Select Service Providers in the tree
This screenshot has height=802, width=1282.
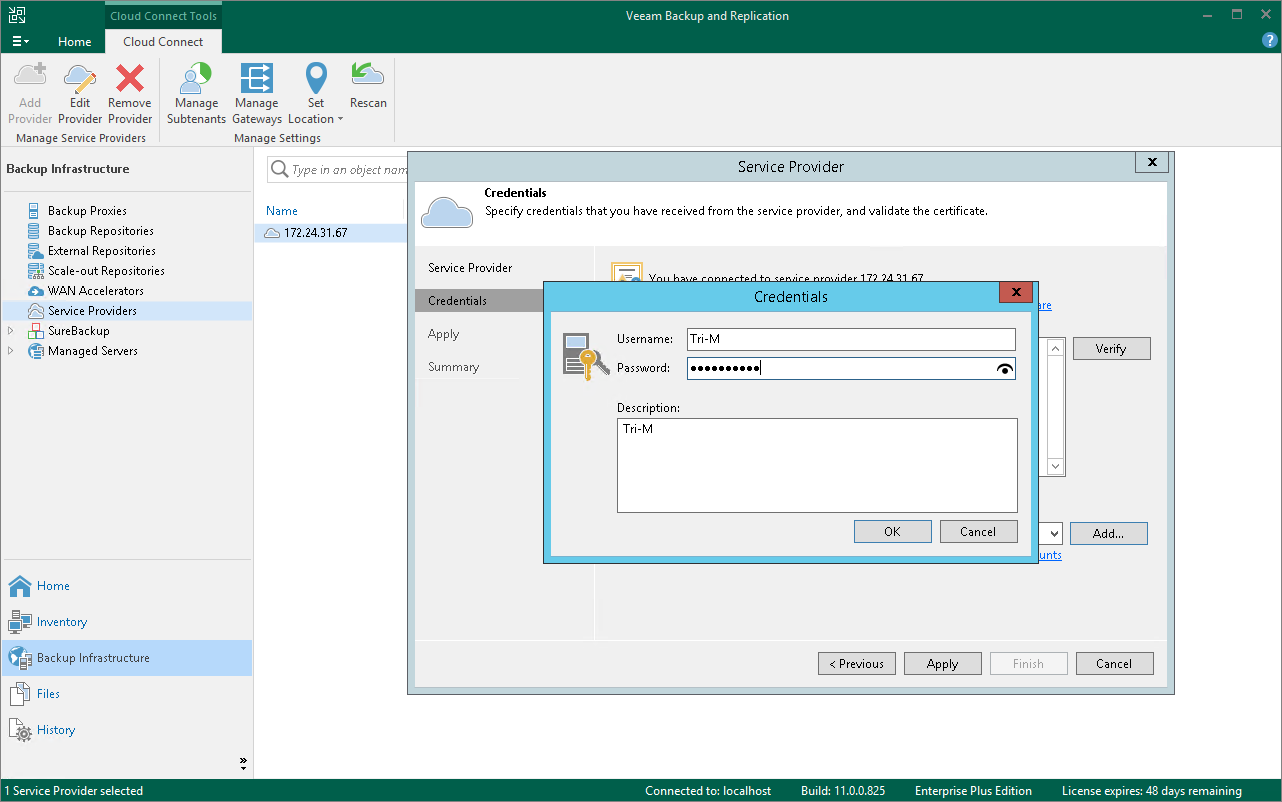(92, 311)
